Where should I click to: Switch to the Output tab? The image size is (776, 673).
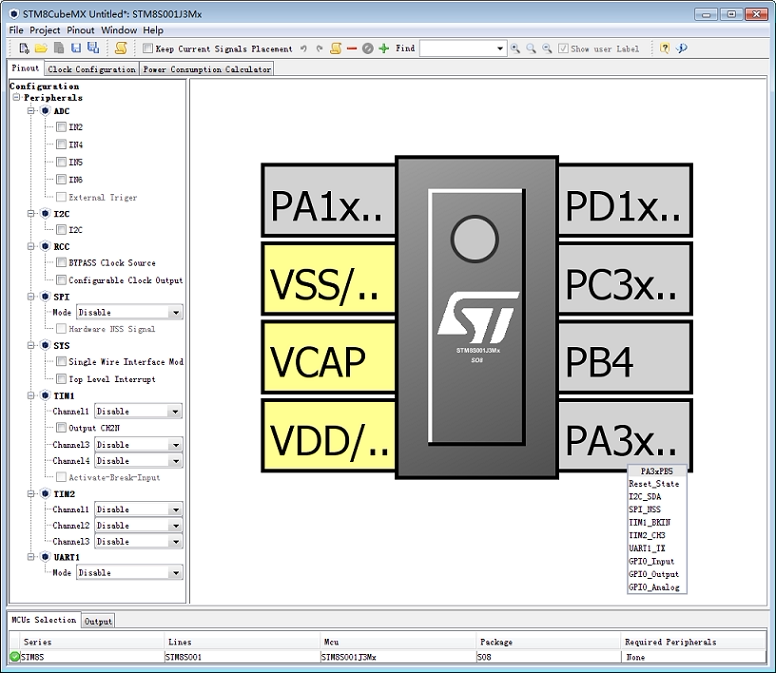click(98, 621)
